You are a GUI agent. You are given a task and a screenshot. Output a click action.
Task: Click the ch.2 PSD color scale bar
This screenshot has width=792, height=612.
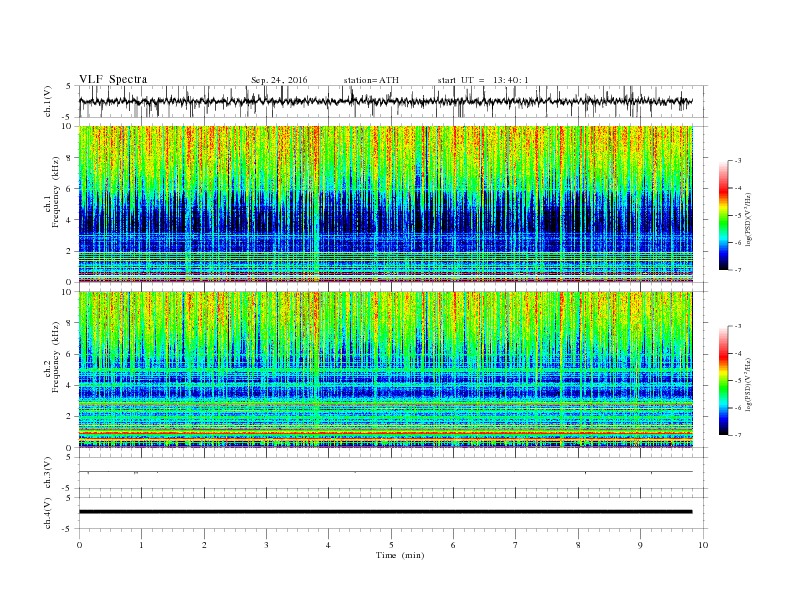(x=723, y=381)
